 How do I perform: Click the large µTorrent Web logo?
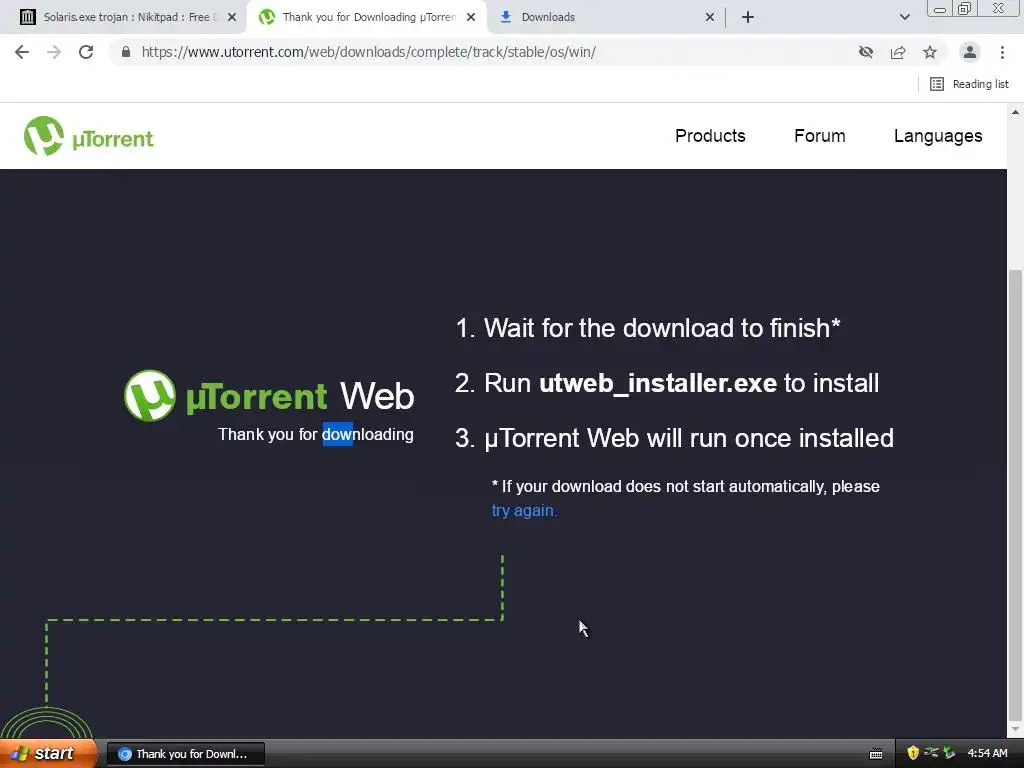coord(269,396)
